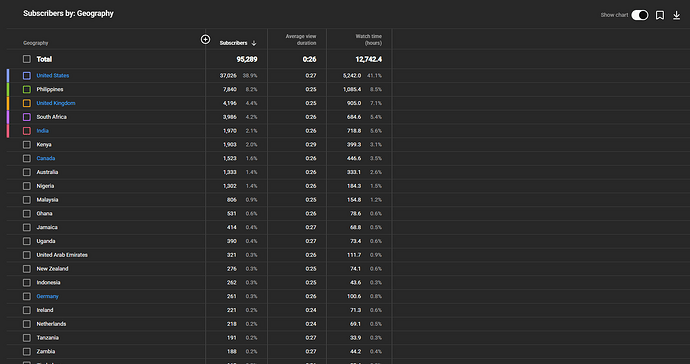Click the bookmark save icon
The image size is (690, 364).
pos(660,15)
